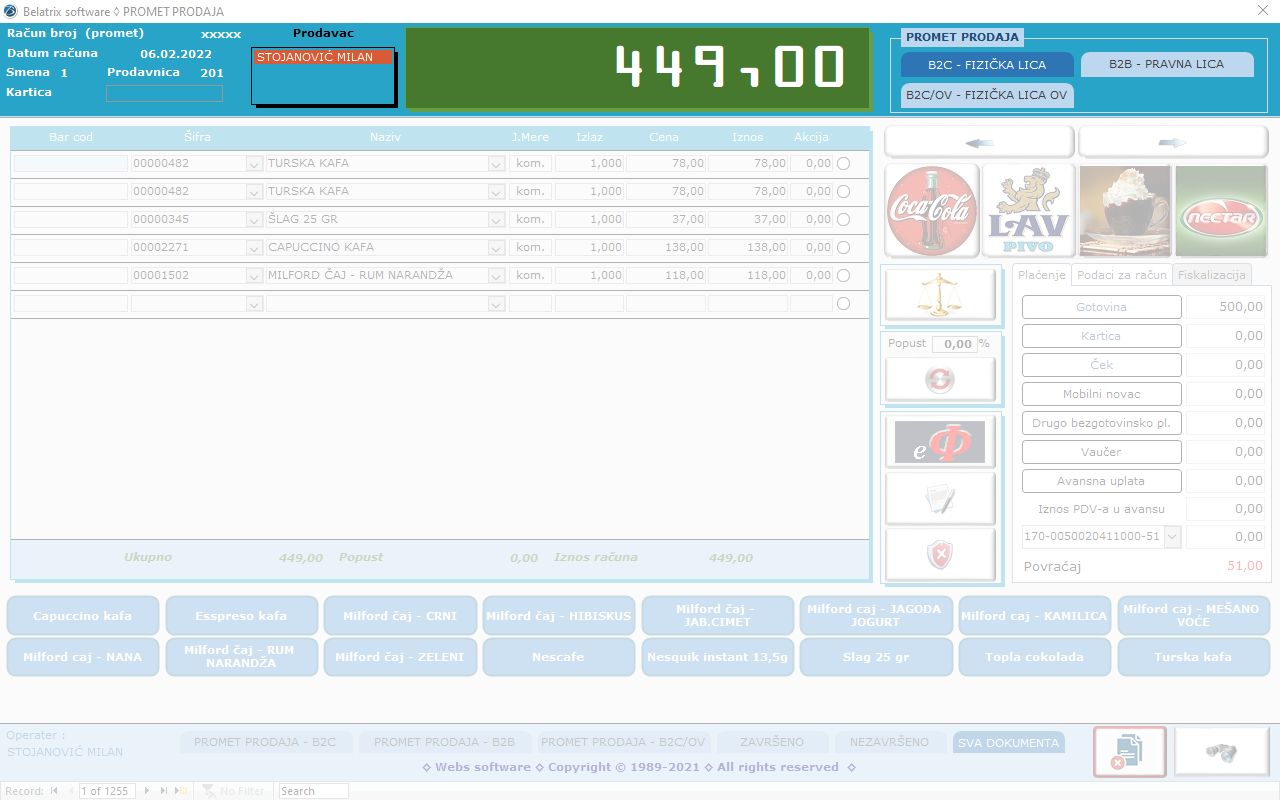
Task: Click the Coca-Cola product category icon
Action: pos(932,211)
